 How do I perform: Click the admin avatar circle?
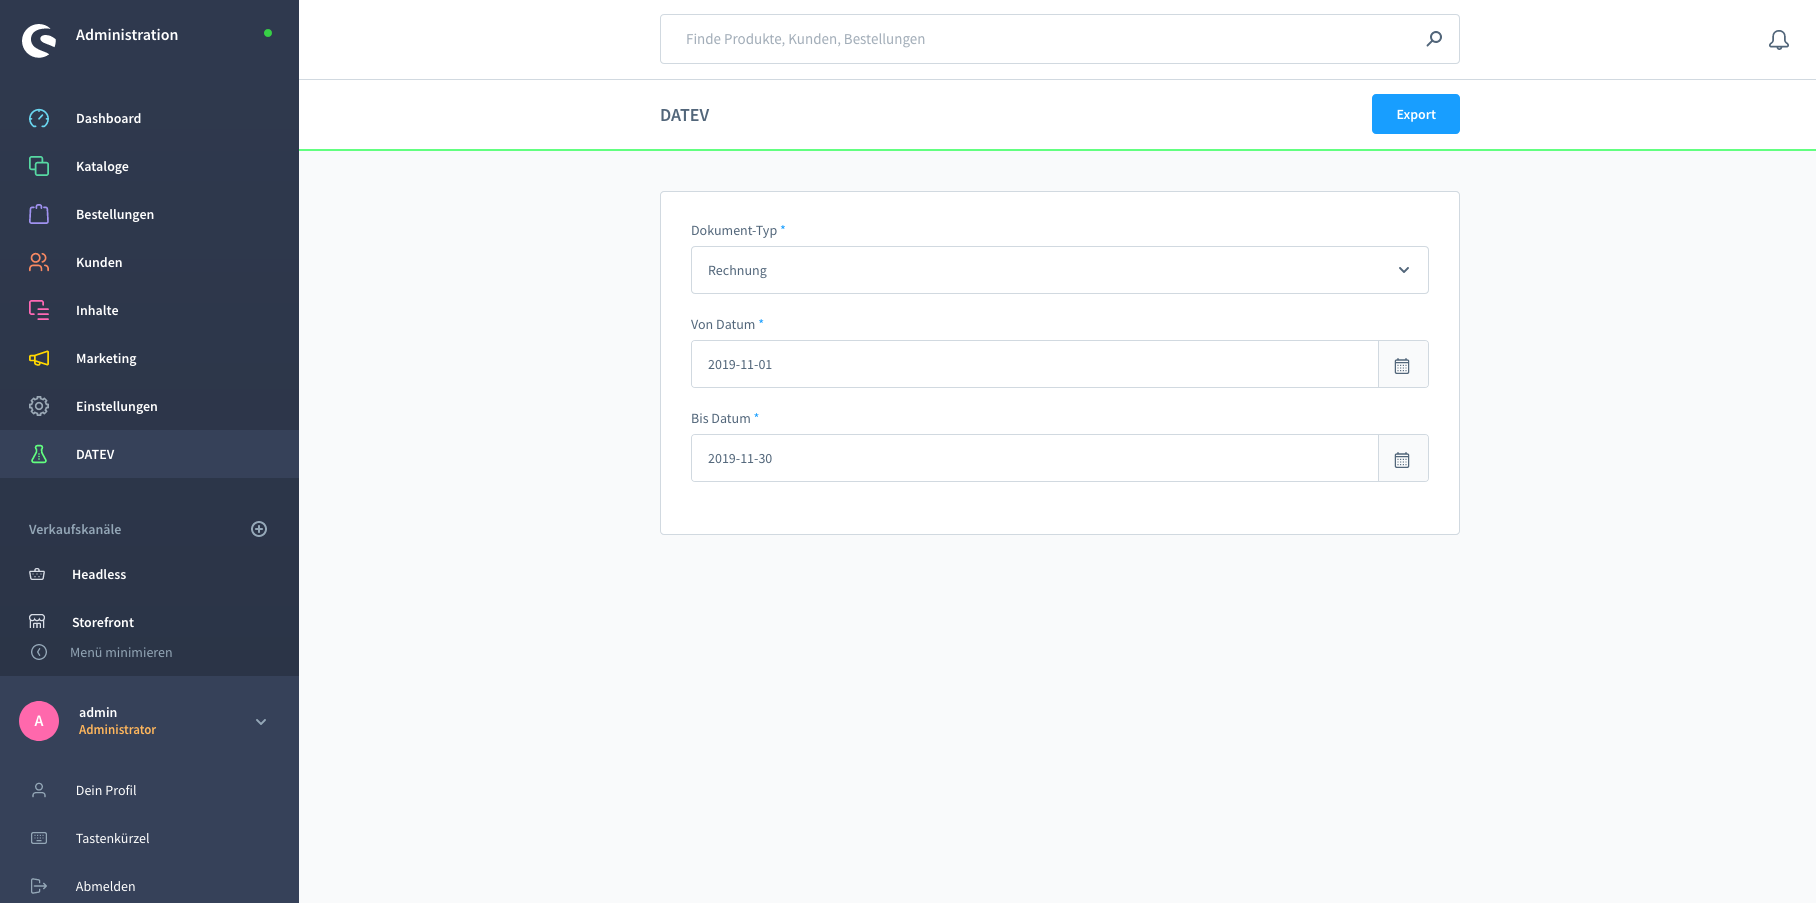39,721
